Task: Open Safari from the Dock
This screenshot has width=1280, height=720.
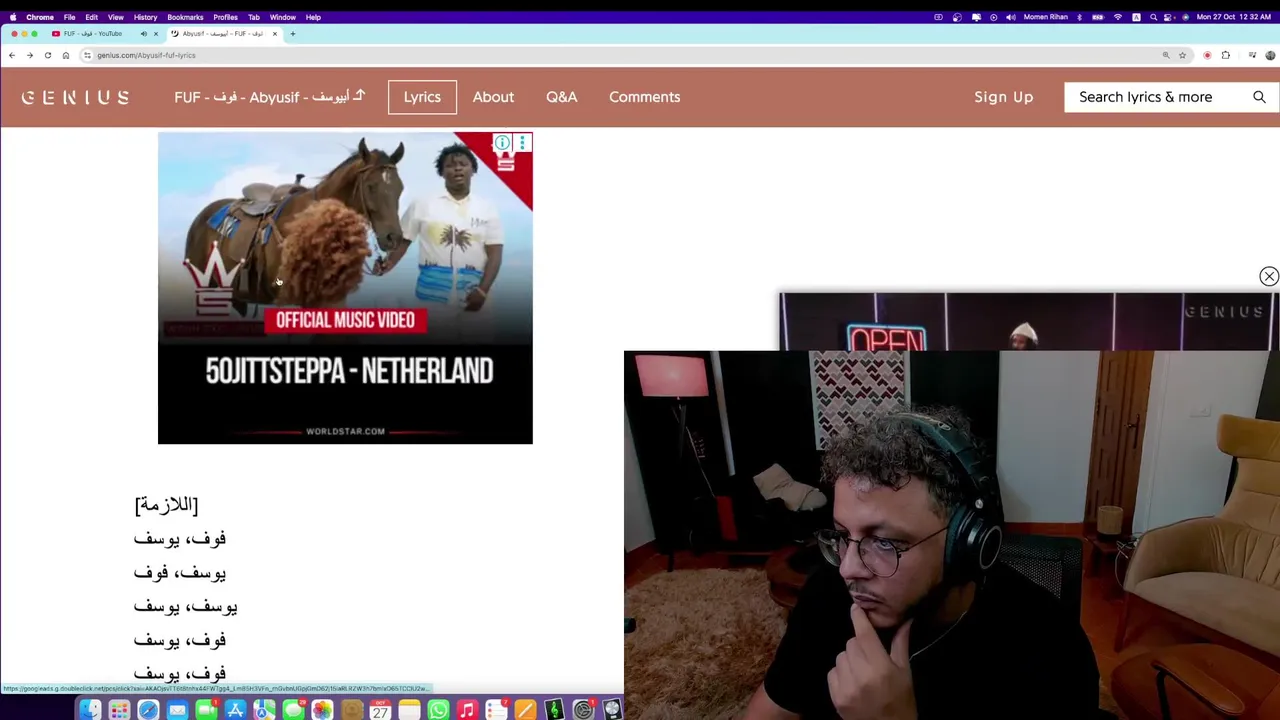Action: pos(148,710)
